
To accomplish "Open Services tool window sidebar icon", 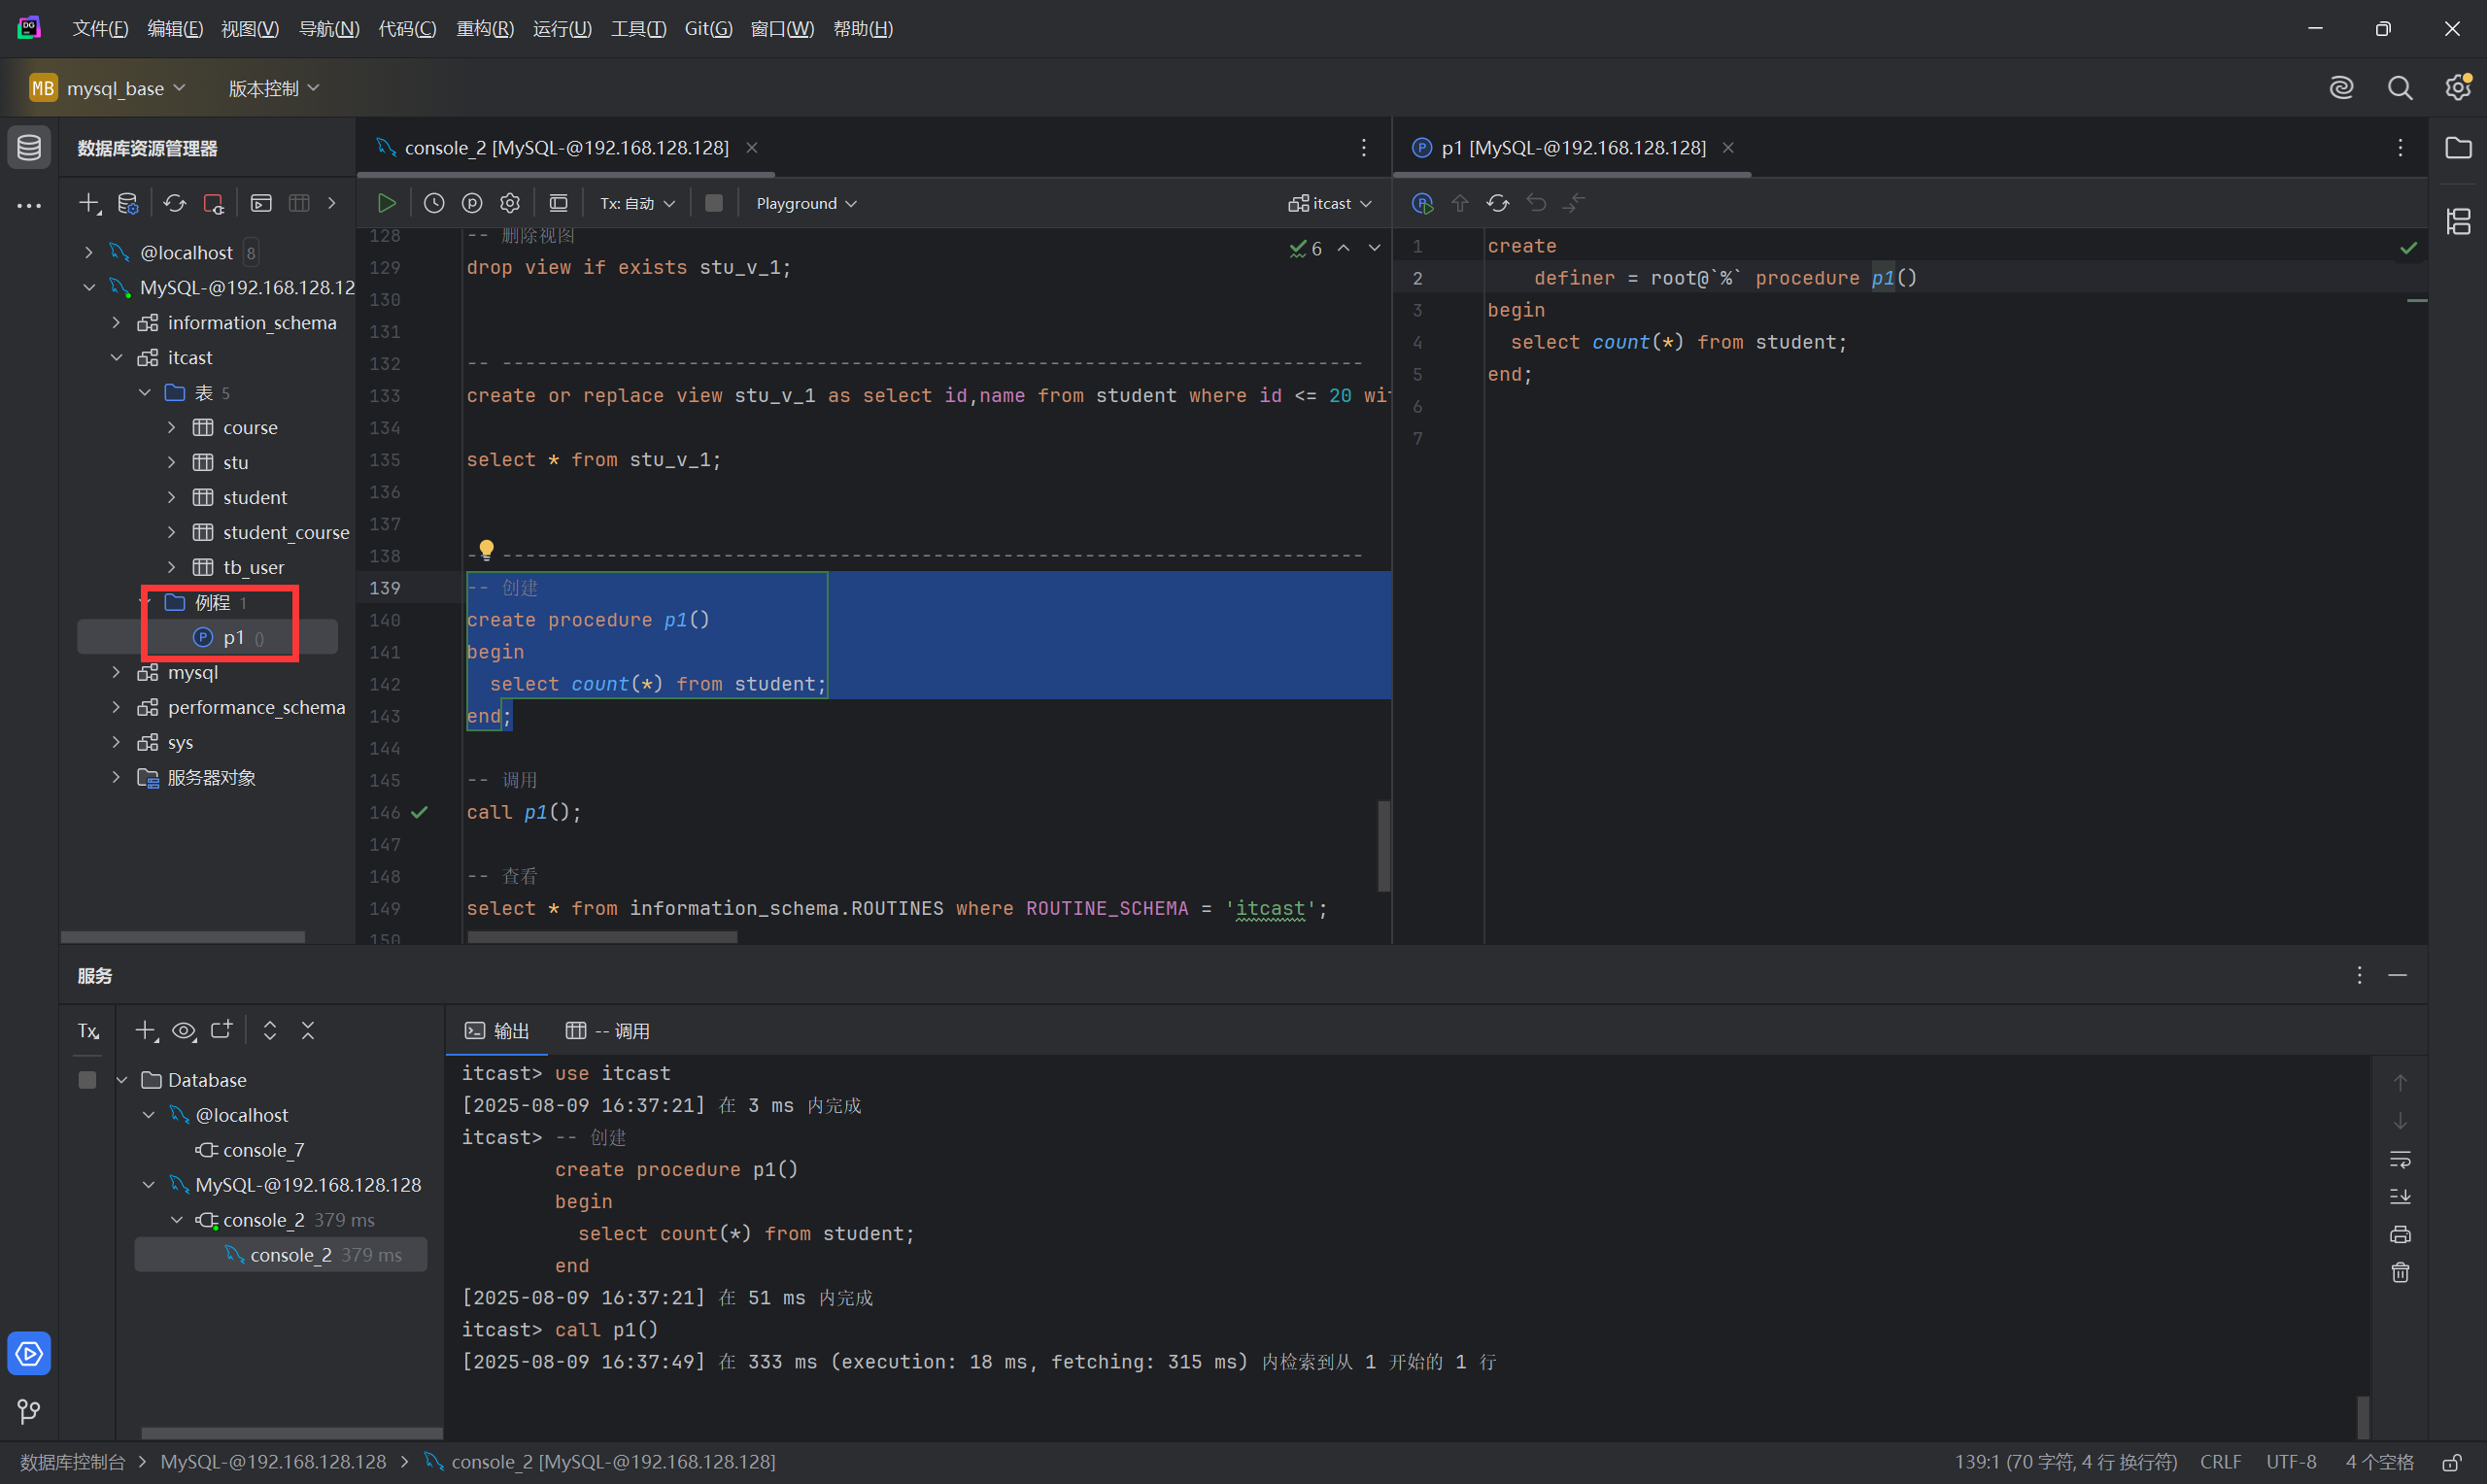I will 28,1353.
